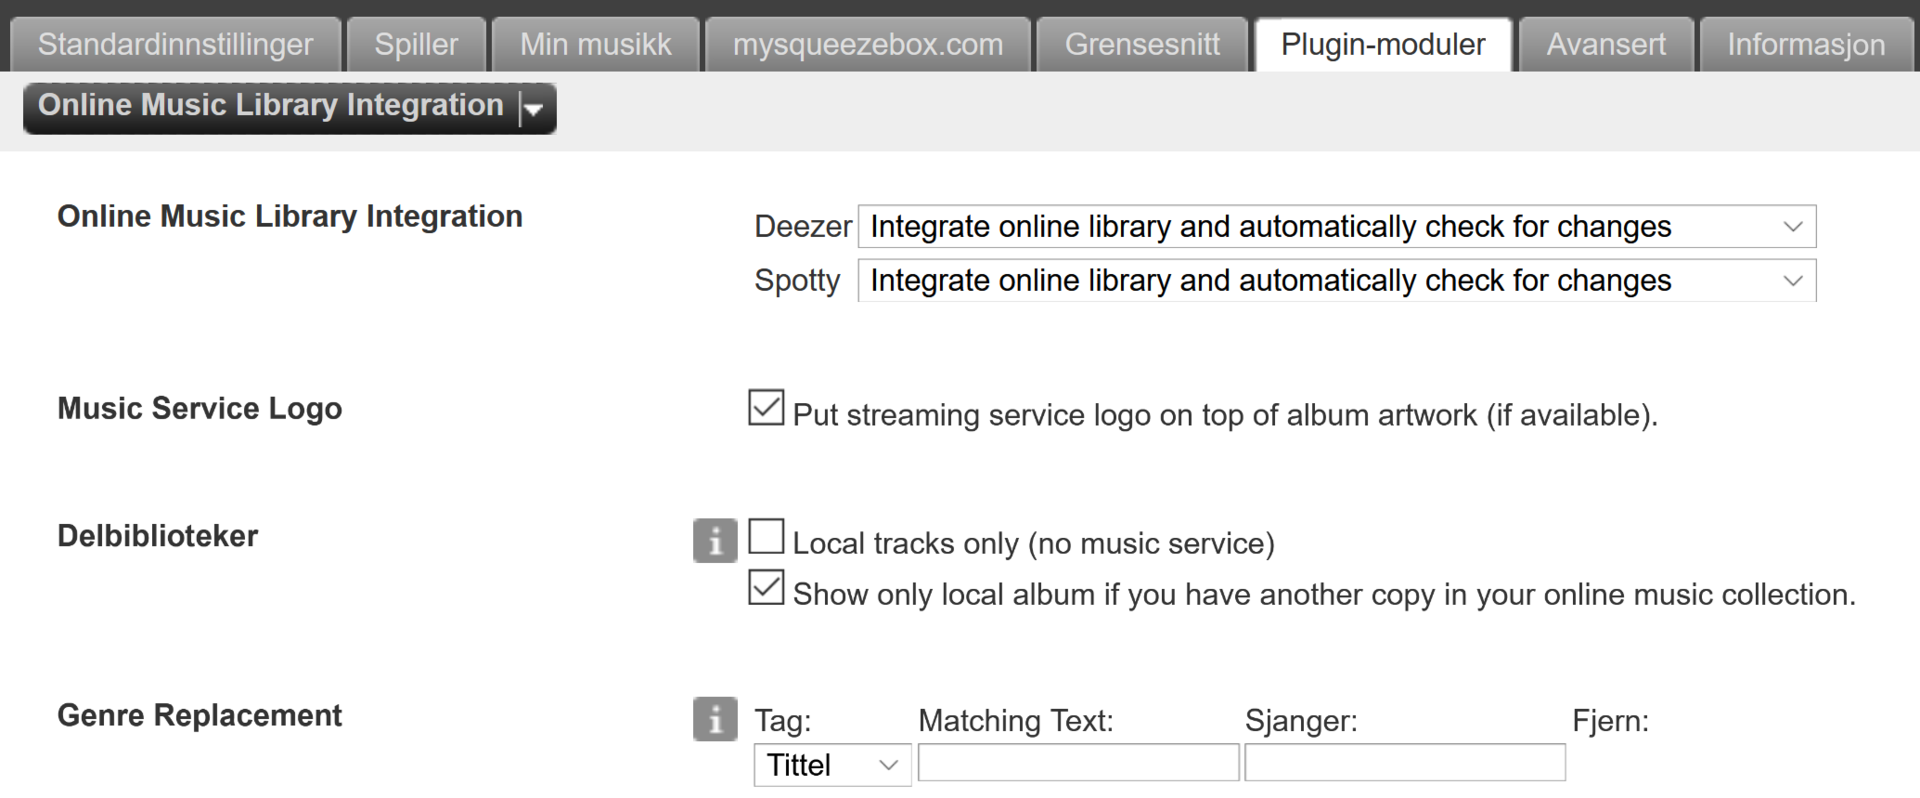The image size is (1920, 798).
Task: Expand the Tag dropdown showing Tittel
Action: coord(831,765)
